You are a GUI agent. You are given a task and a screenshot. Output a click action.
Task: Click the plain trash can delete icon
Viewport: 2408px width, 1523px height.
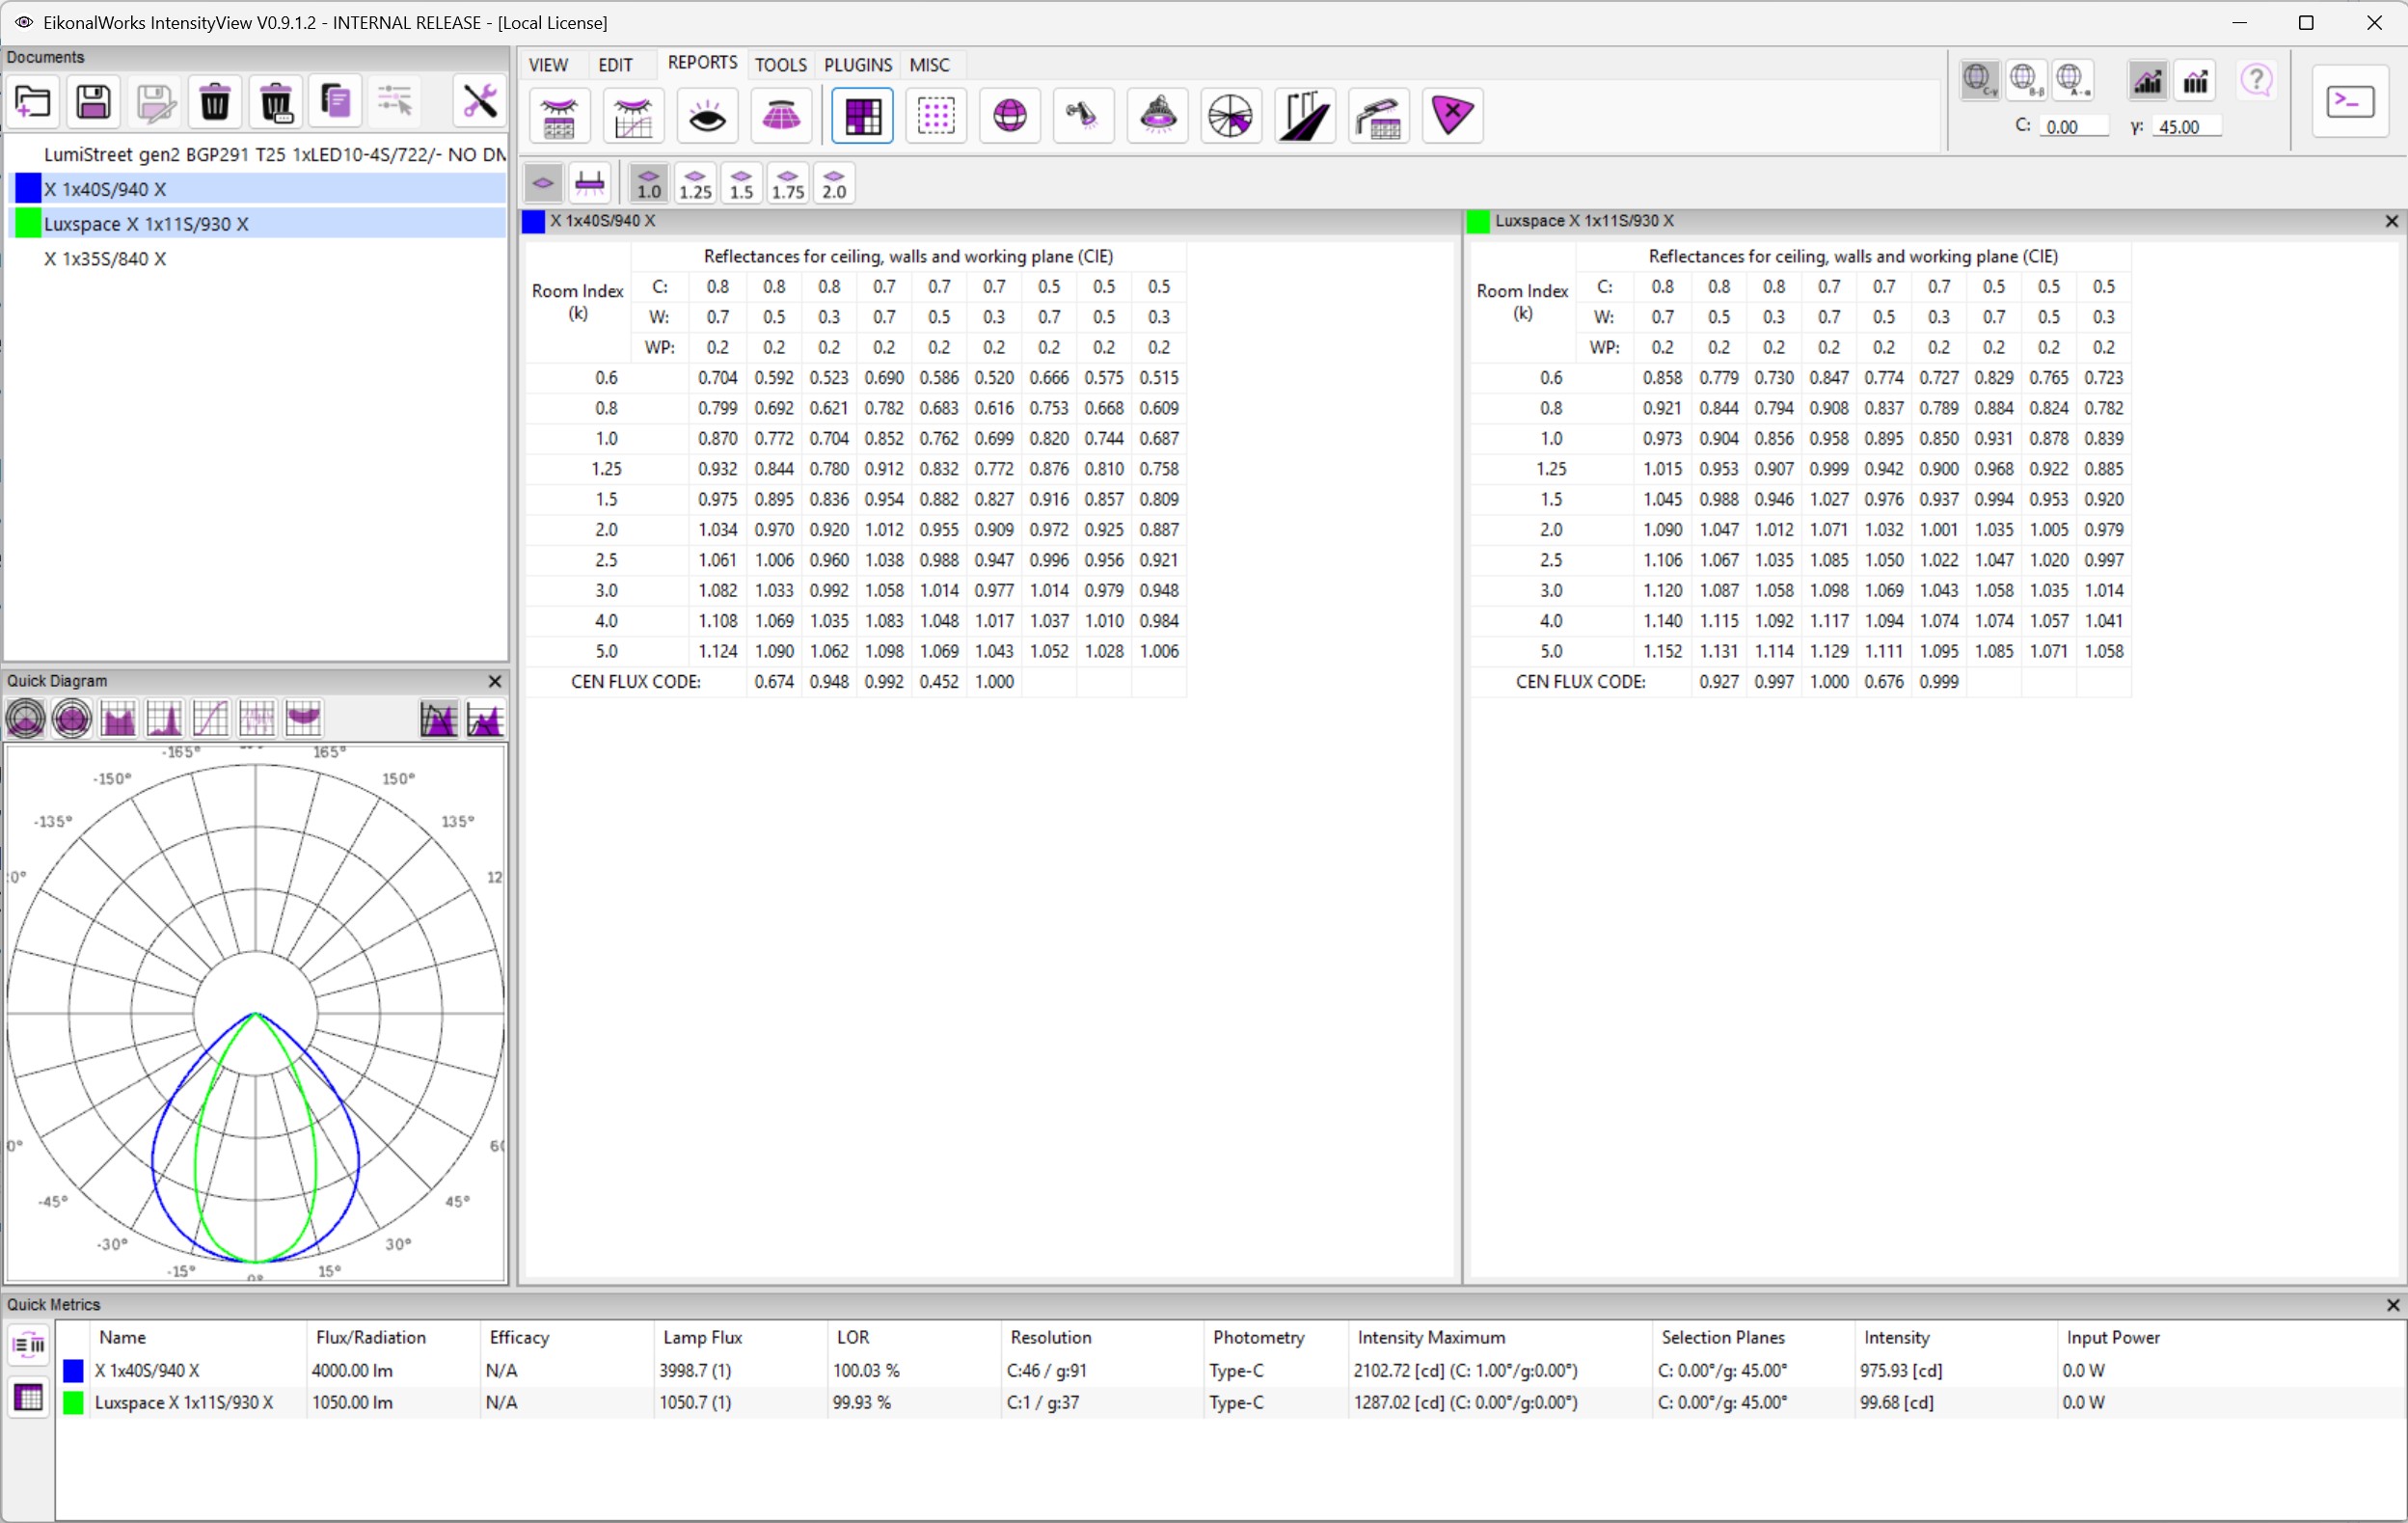pos(215,102)
